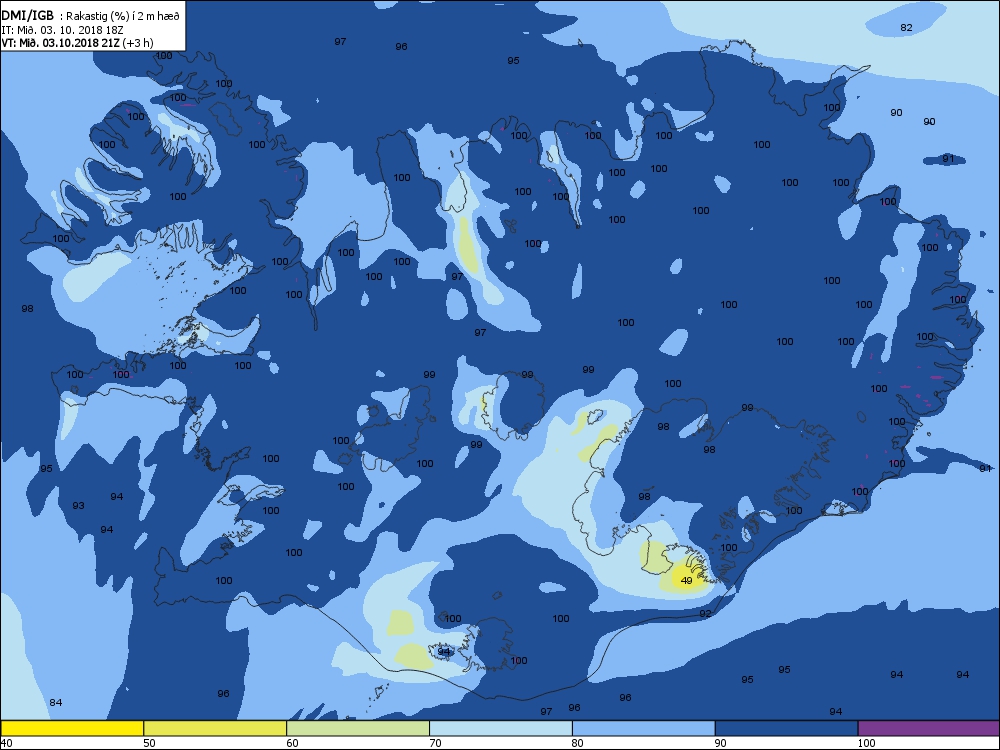Click the dark blue 90–100 legend swatch

point(786,728)
